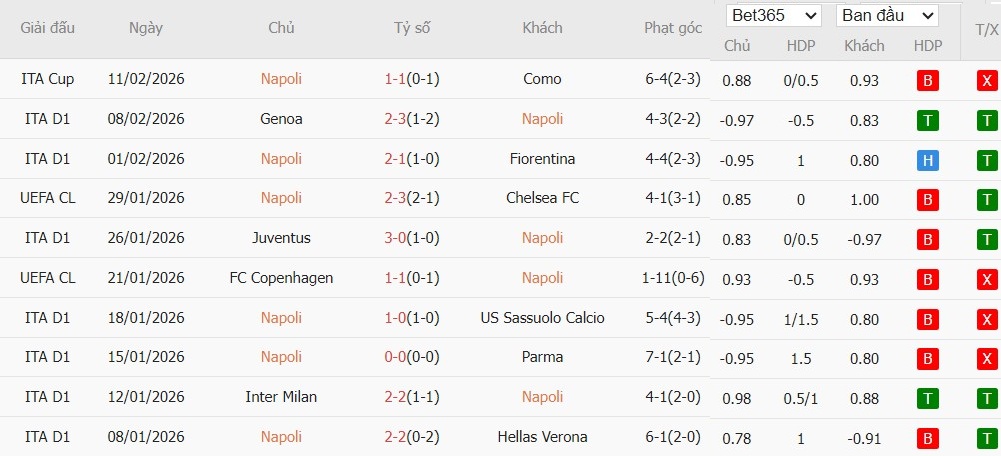
Task: Click the green T handicap badge in the Inter Milan row
Action: 927,398
